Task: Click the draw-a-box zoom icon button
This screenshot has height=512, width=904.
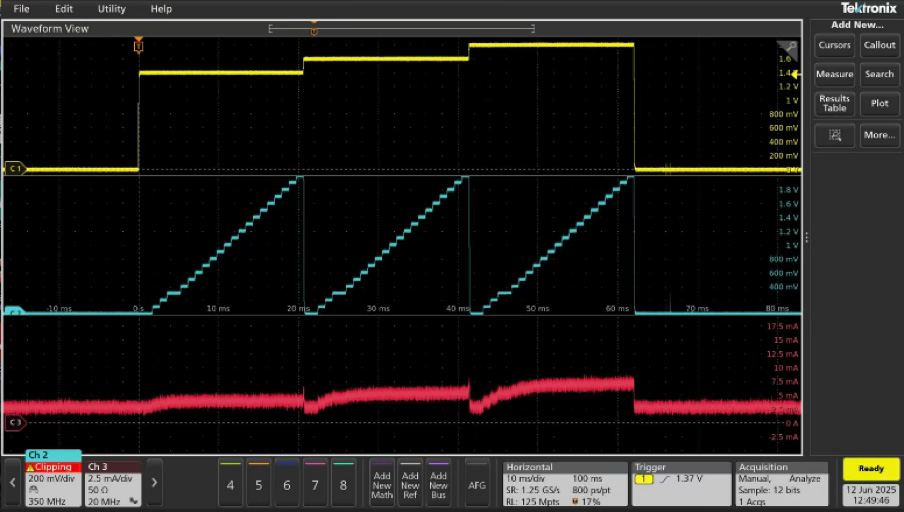Action: 834,135
